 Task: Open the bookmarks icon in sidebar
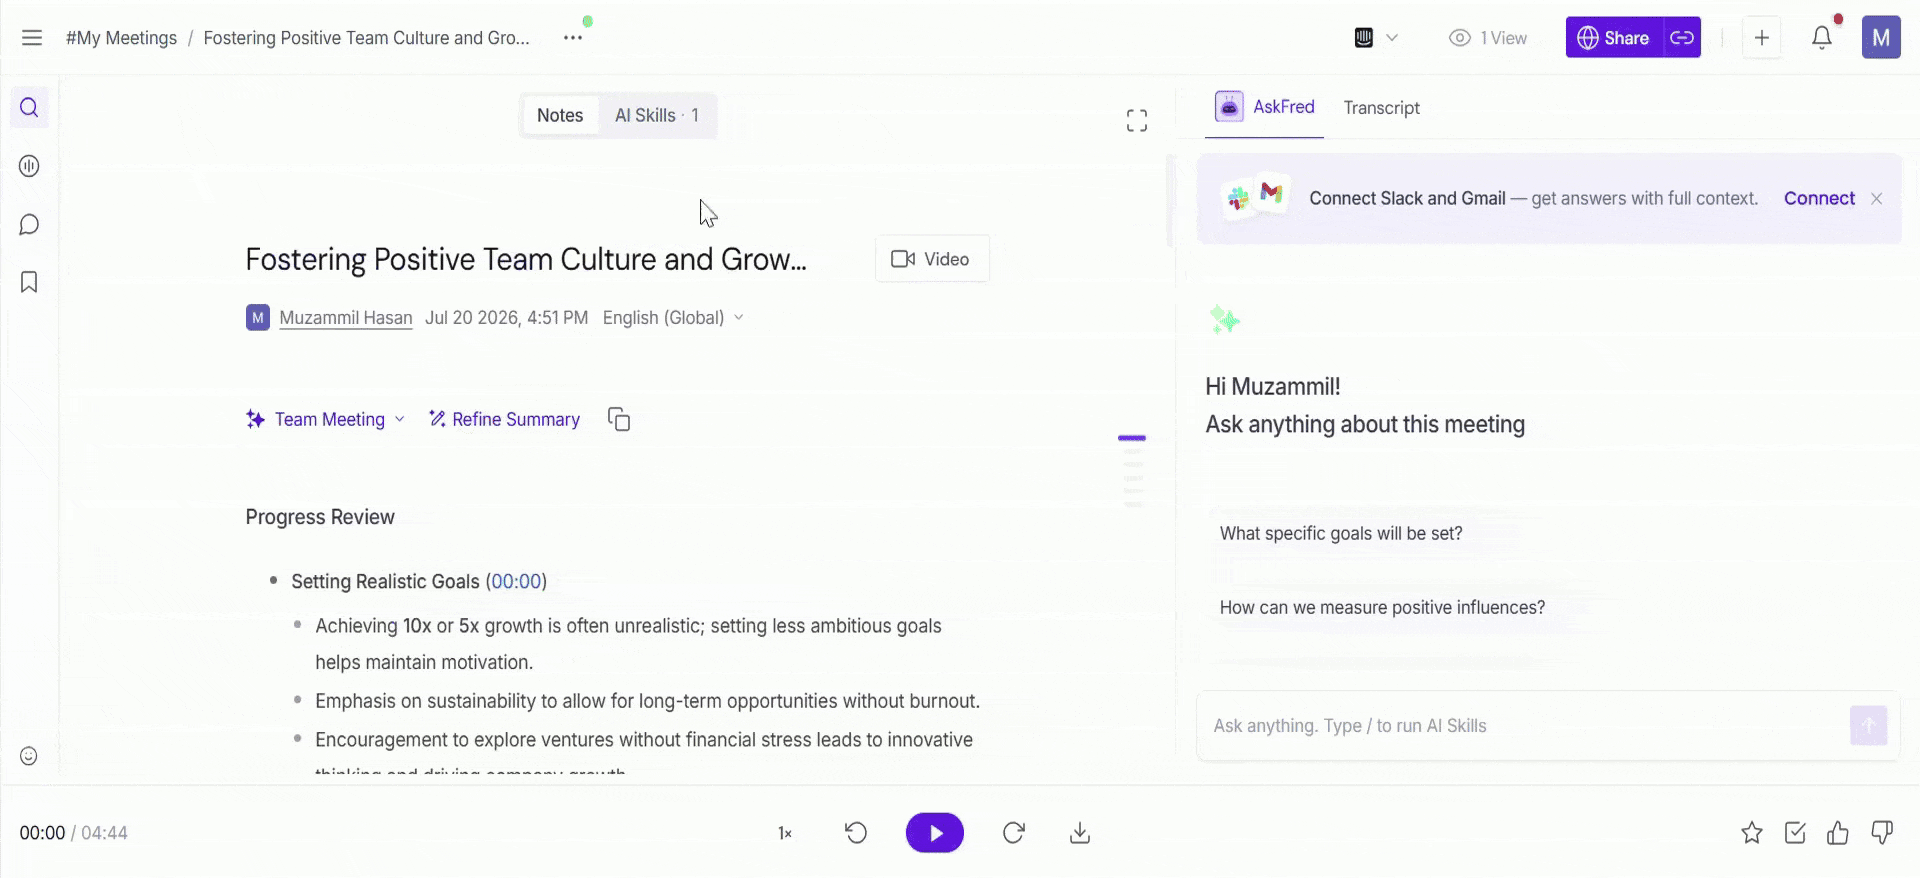(x=29, y=282)
